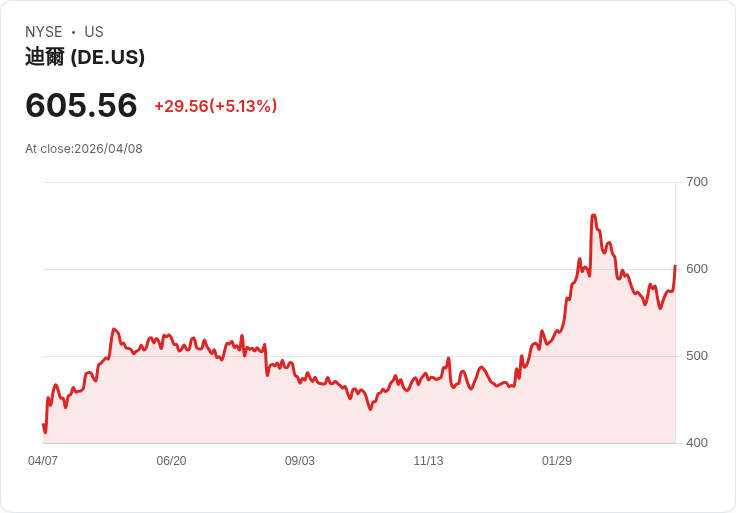Click the chart's highest peak near 660
The image size is (736, 513).
(x=593, y=215)
